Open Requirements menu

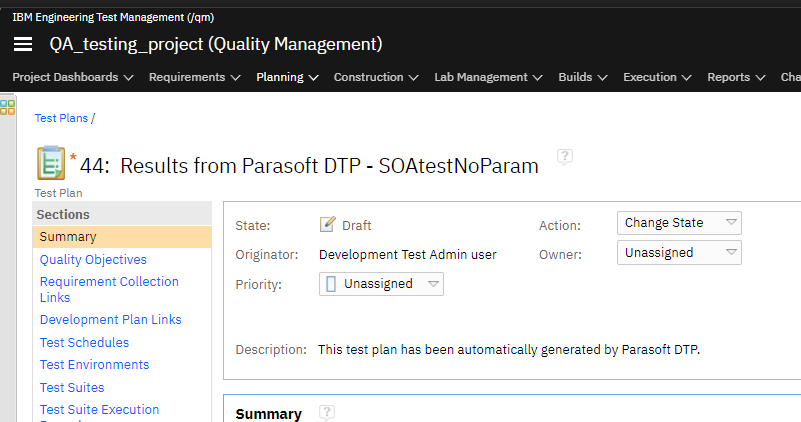194,77
